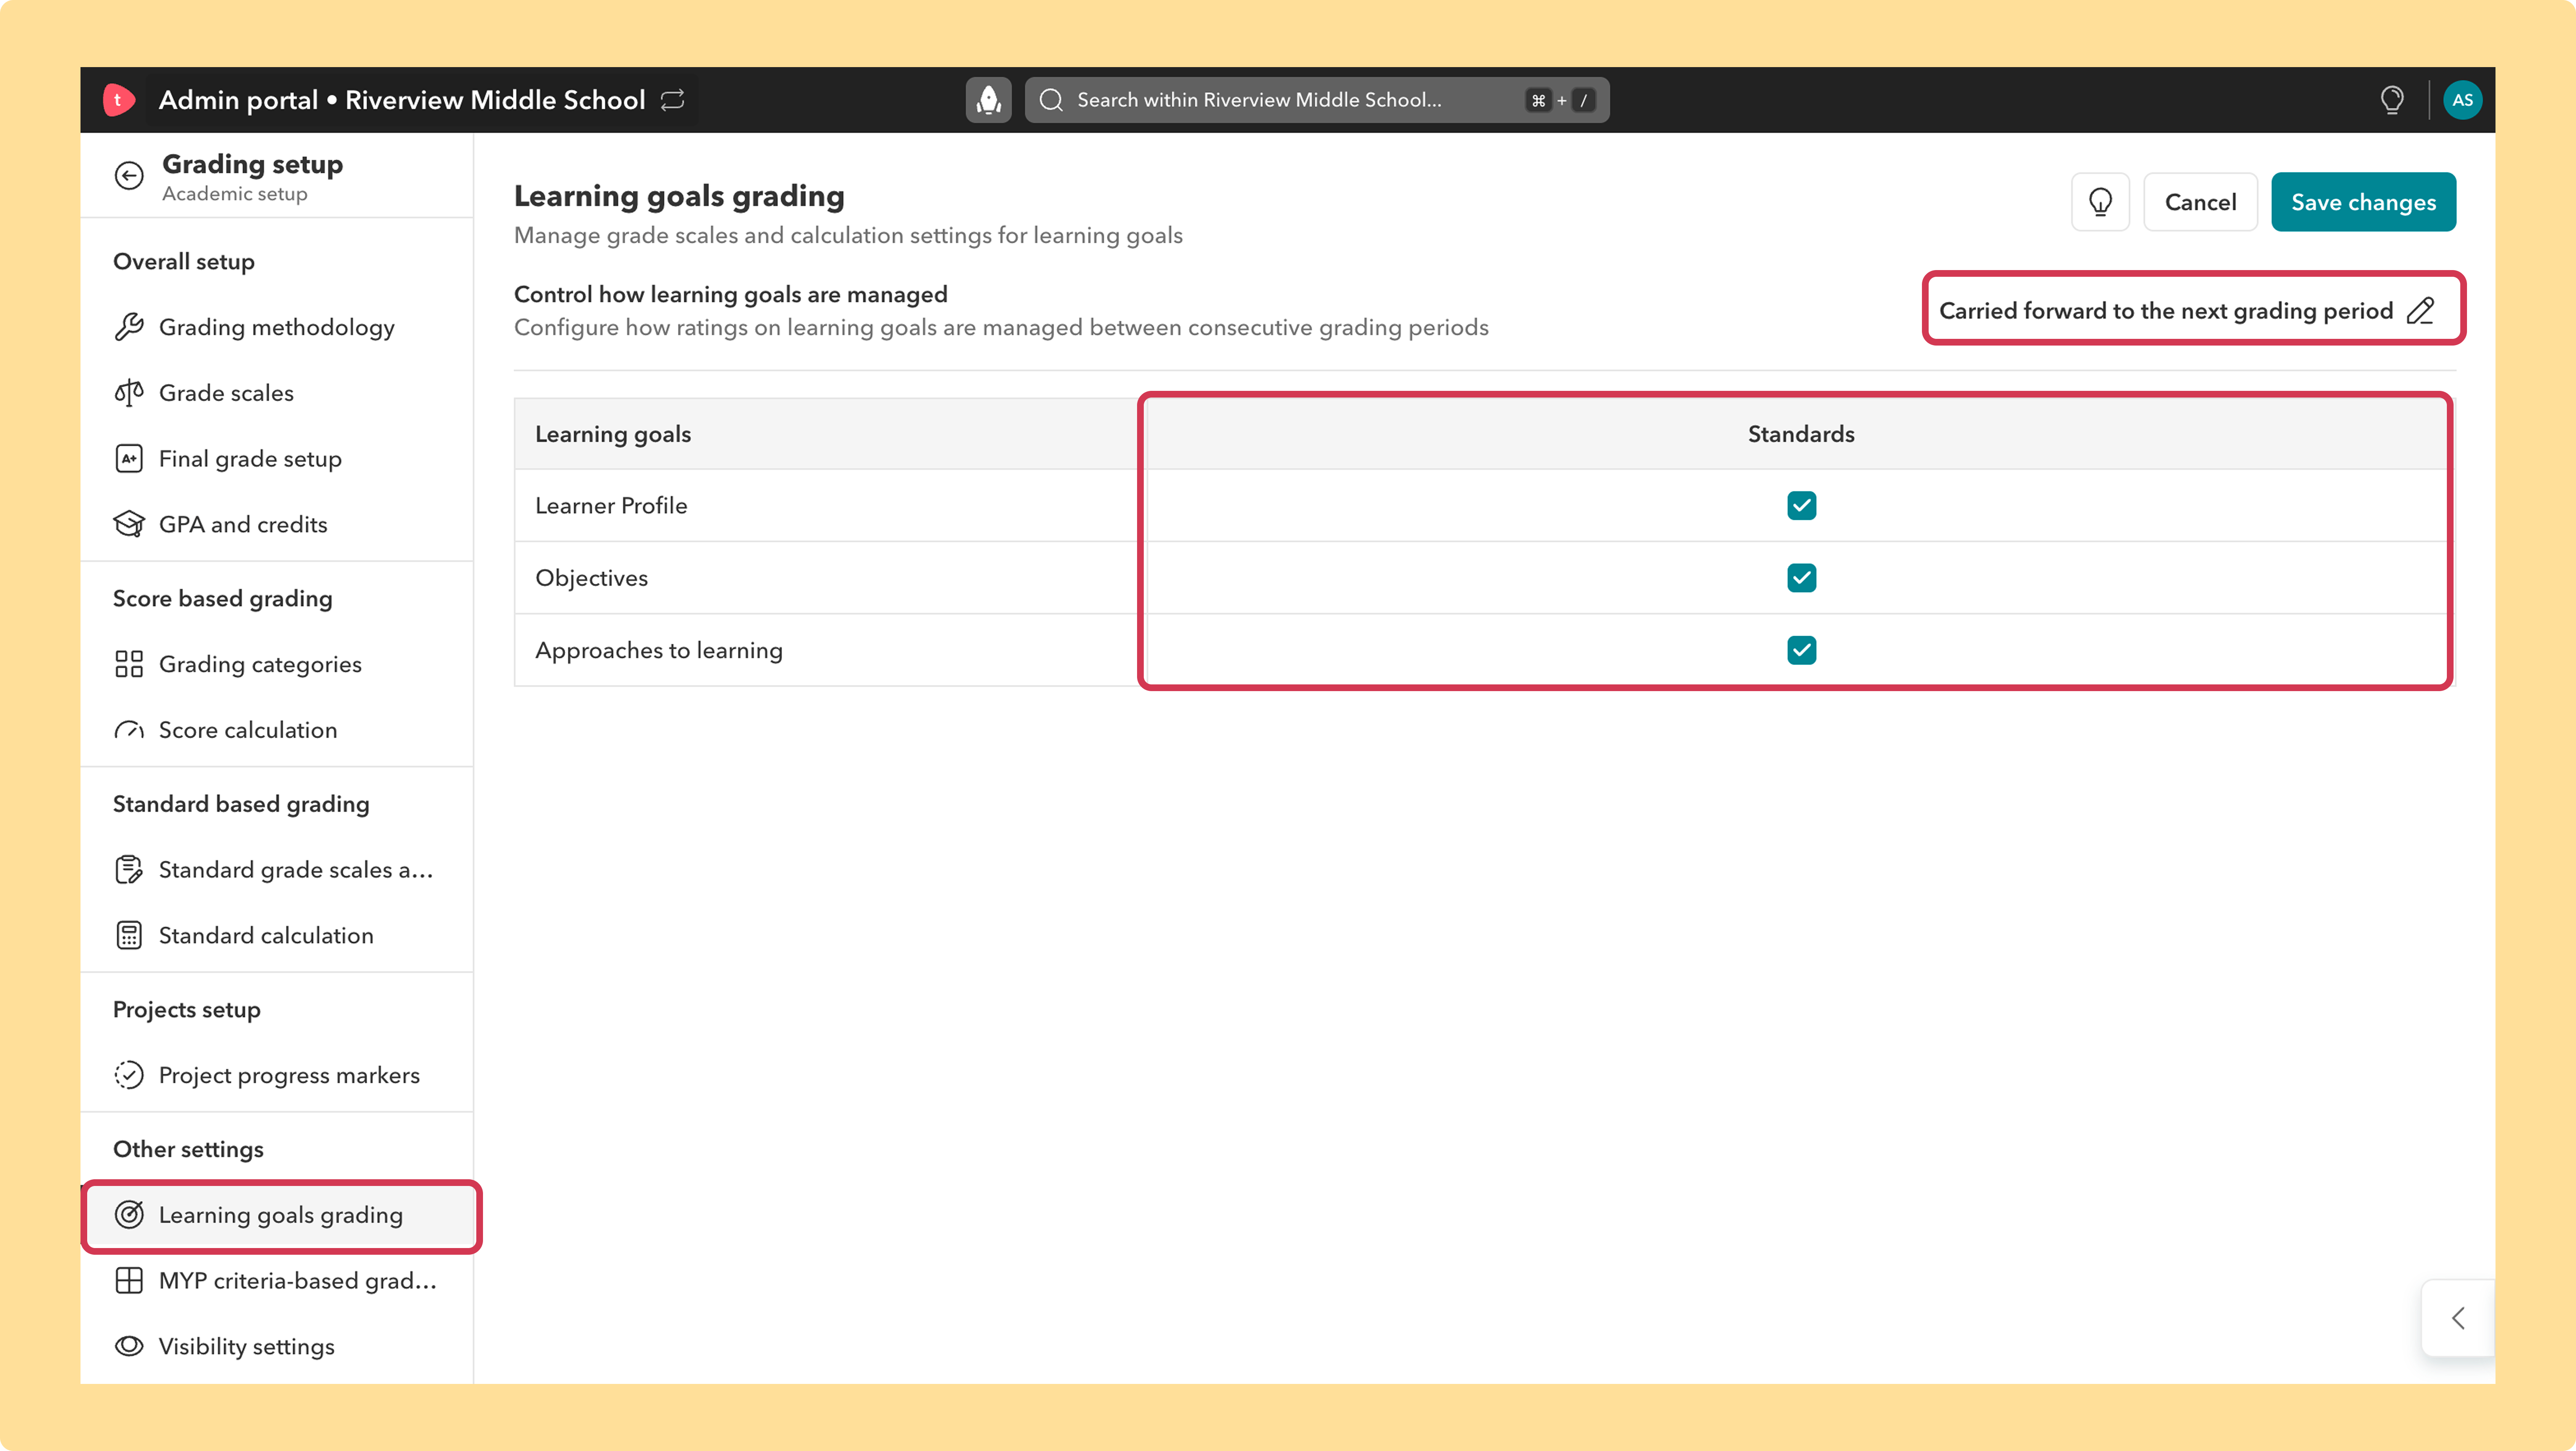Click the grid icon for Grading categories

[129, 664]
